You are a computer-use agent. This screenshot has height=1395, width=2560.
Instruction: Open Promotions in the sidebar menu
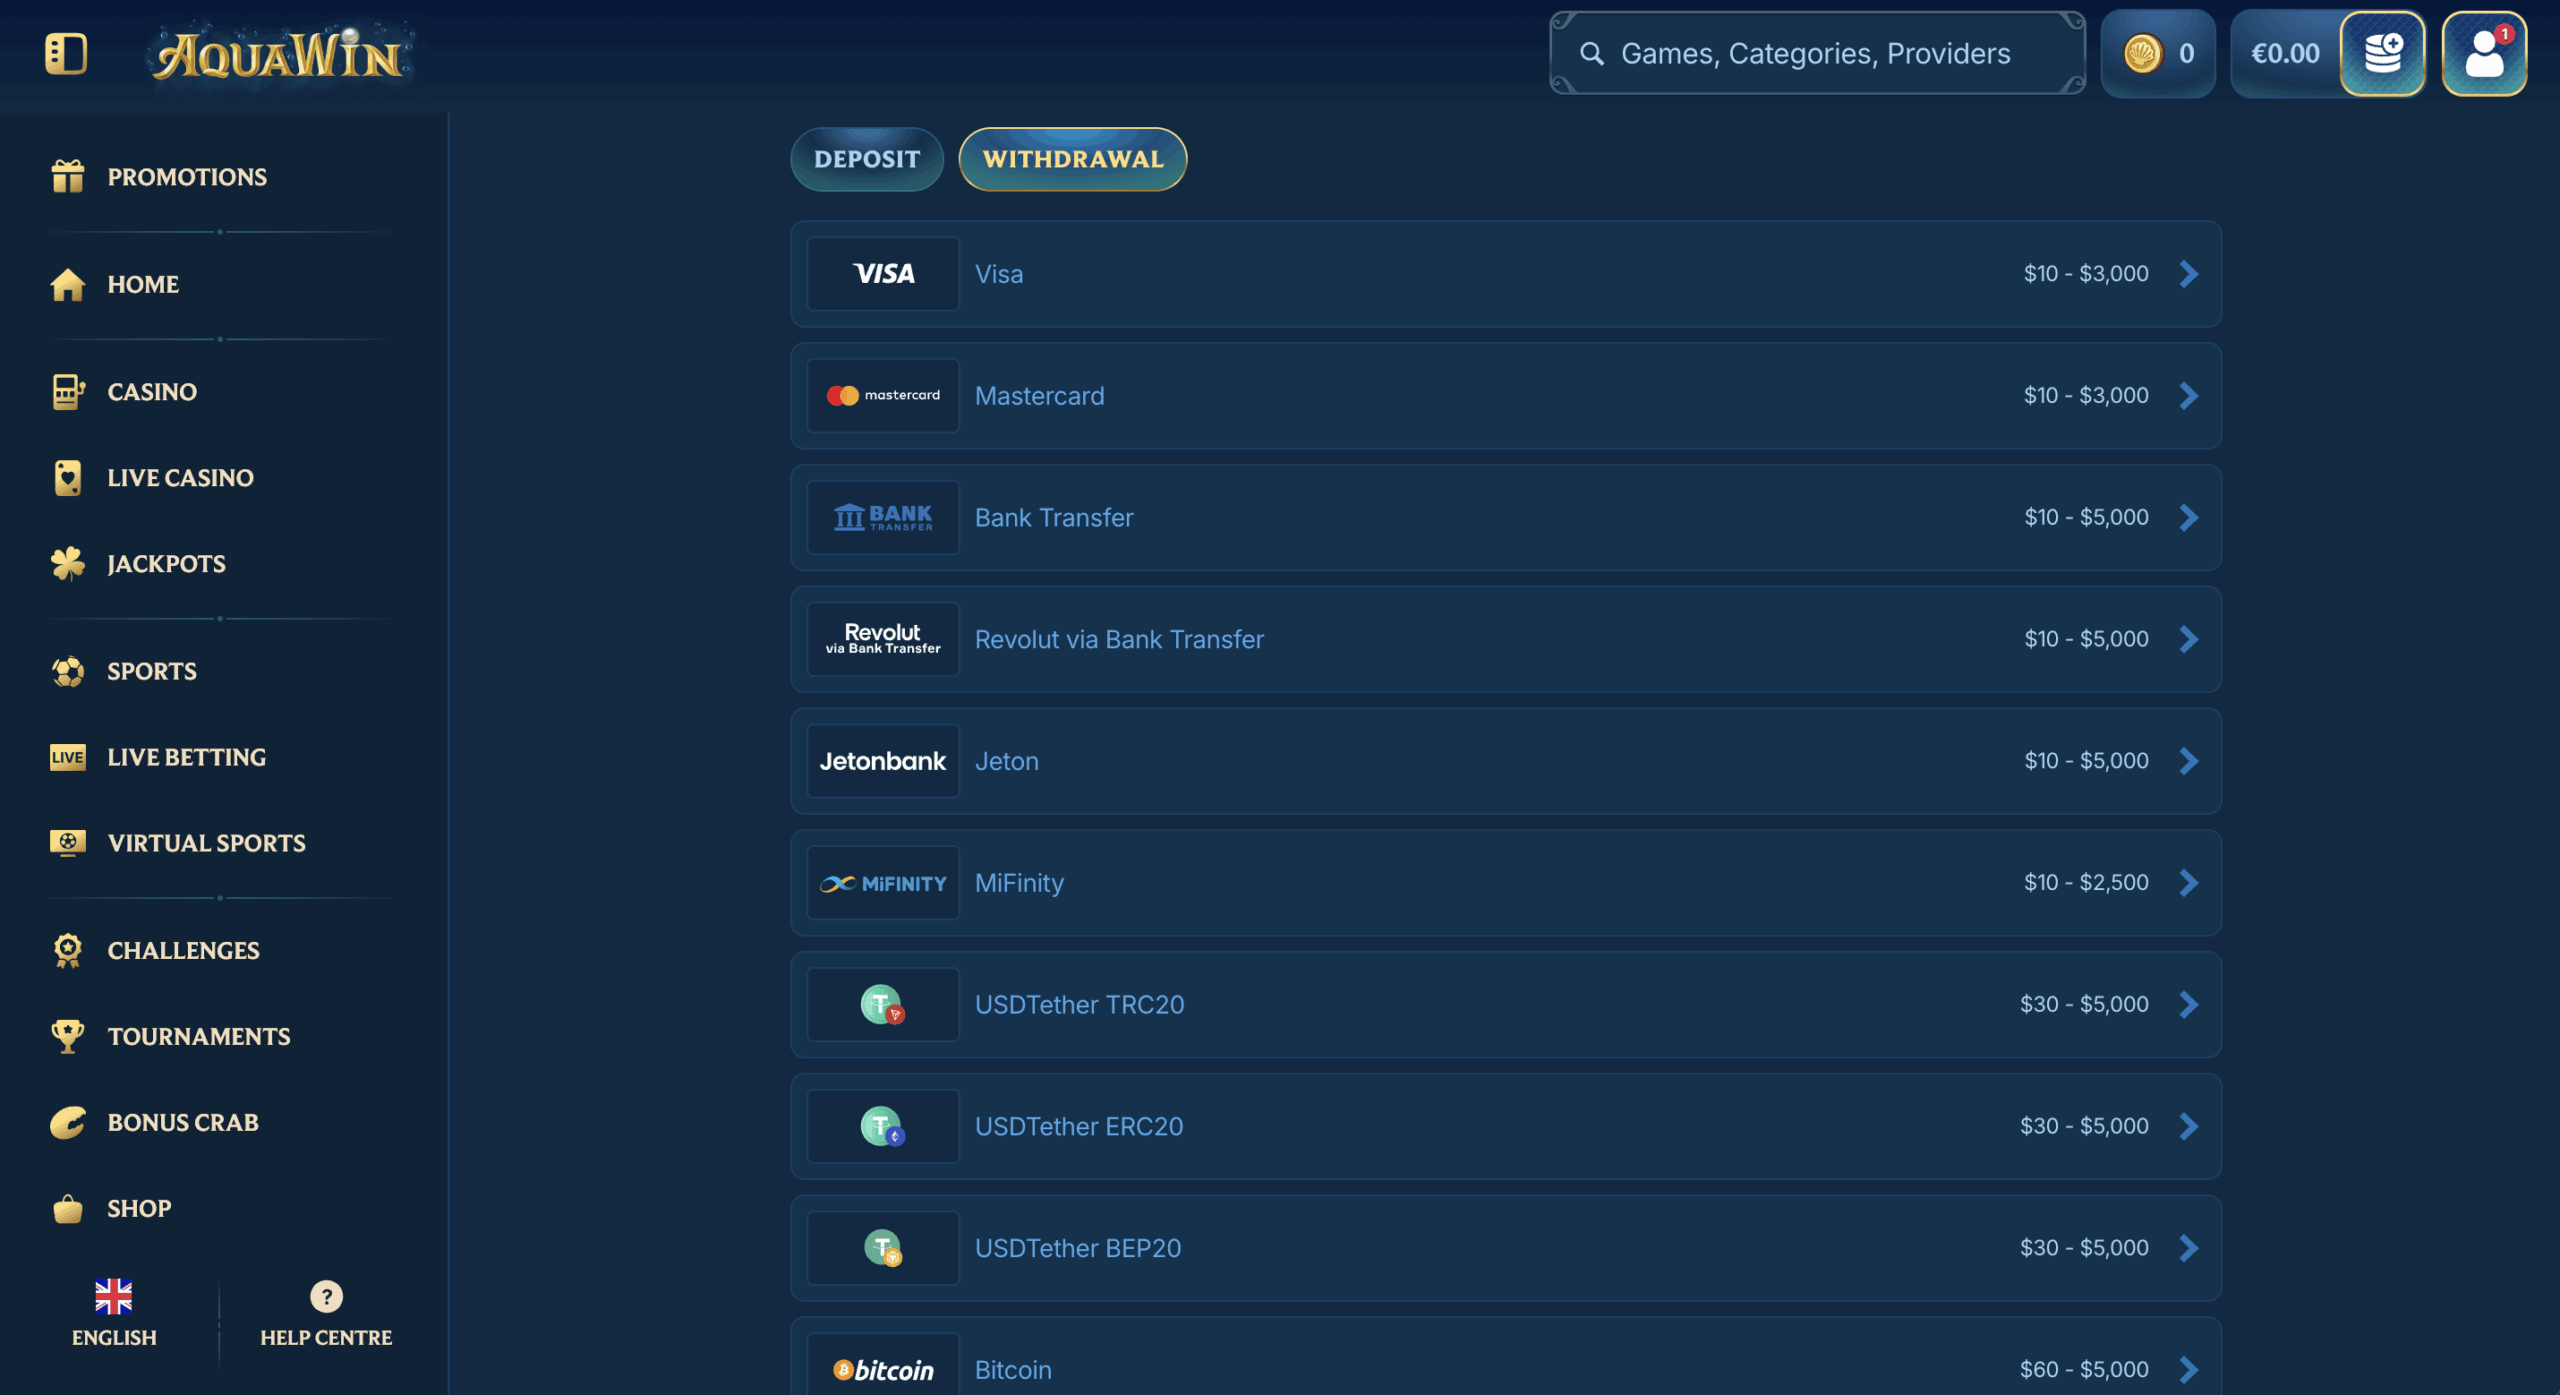pos(187,177)
